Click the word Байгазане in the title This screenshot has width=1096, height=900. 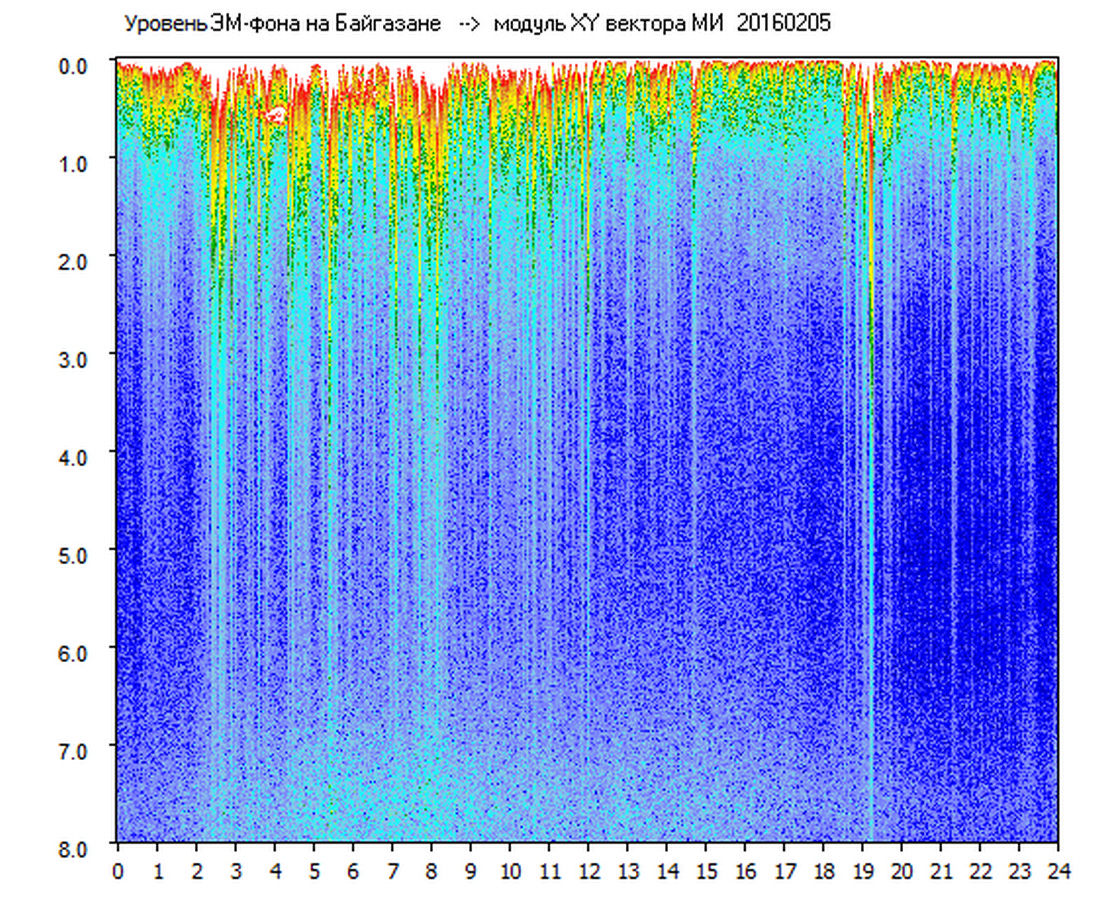point(389,24)
